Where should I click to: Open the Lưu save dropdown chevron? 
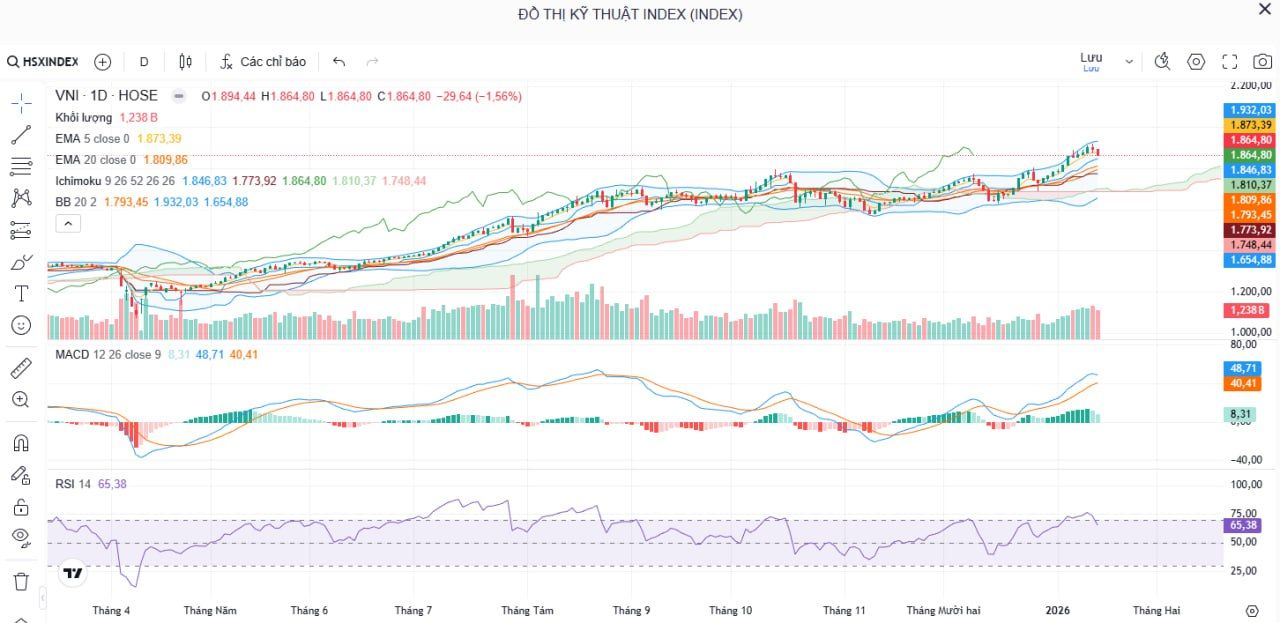point(1128,61)
